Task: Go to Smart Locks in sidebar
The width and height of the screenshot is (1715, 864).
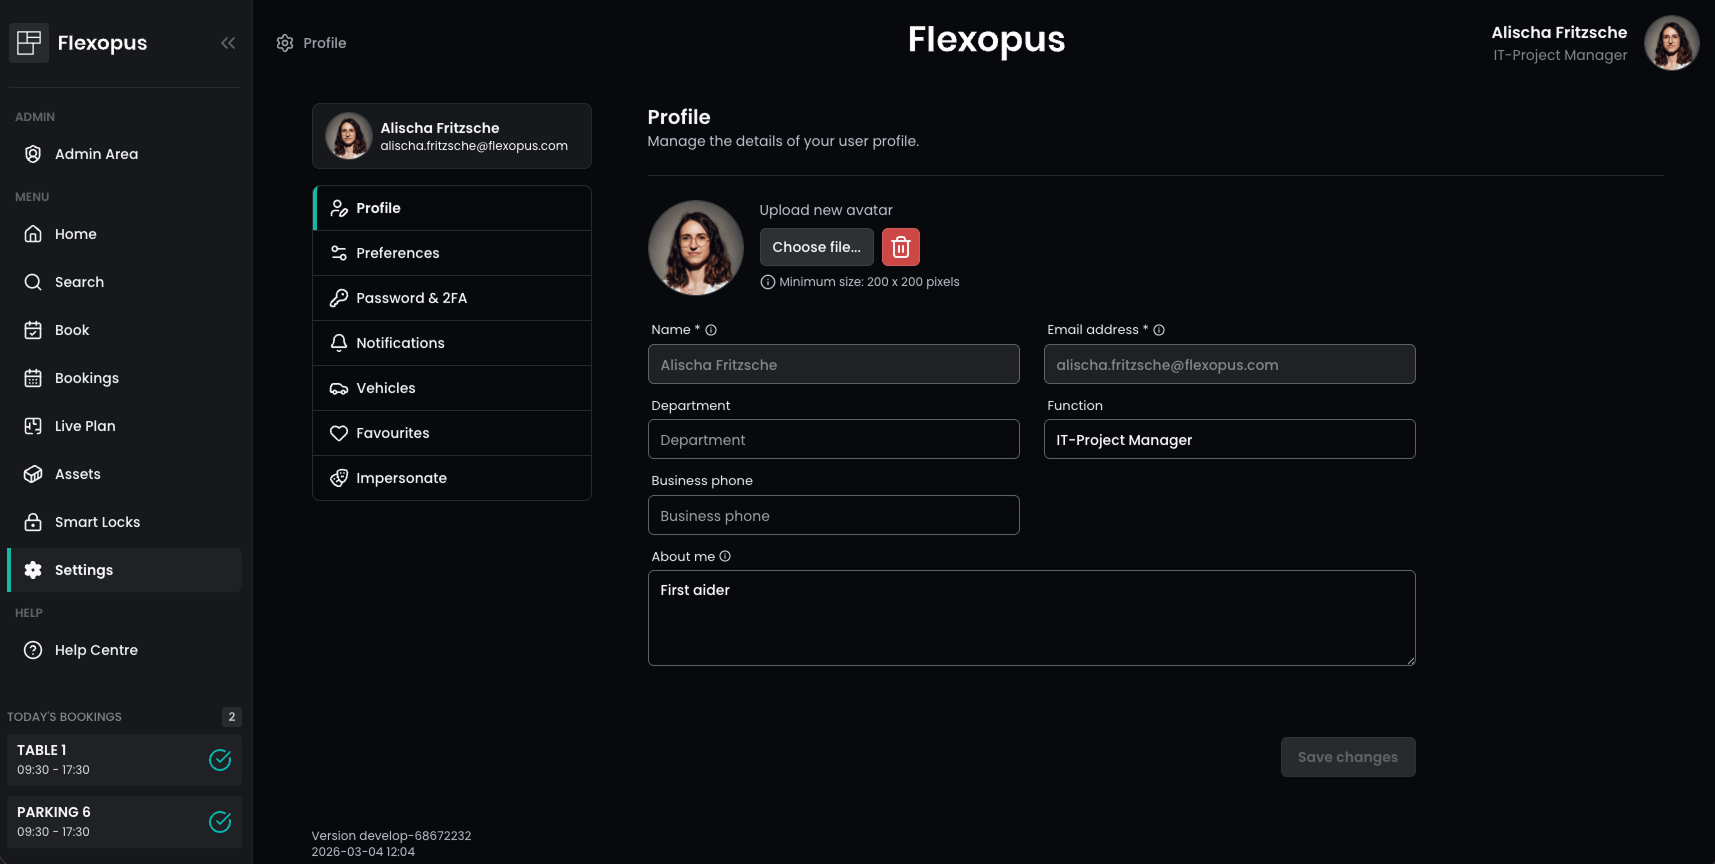Action: click(x=97, y=522)
